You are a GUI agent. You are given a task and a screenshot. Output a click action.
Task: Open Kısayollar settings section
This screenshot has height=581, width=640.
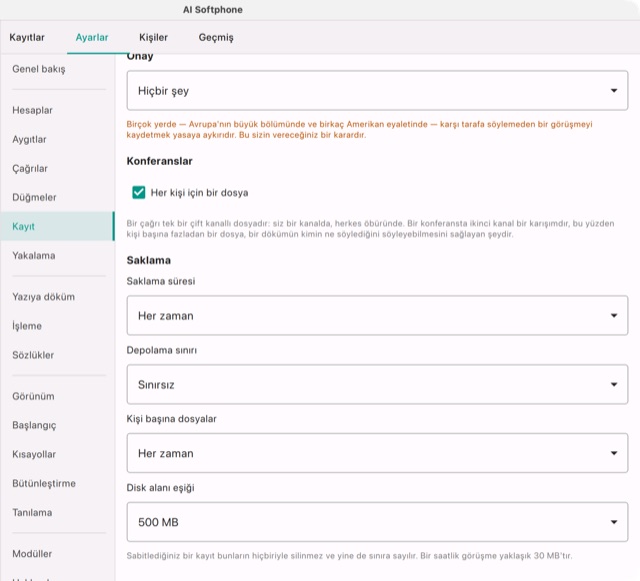(x=57, y=454)
